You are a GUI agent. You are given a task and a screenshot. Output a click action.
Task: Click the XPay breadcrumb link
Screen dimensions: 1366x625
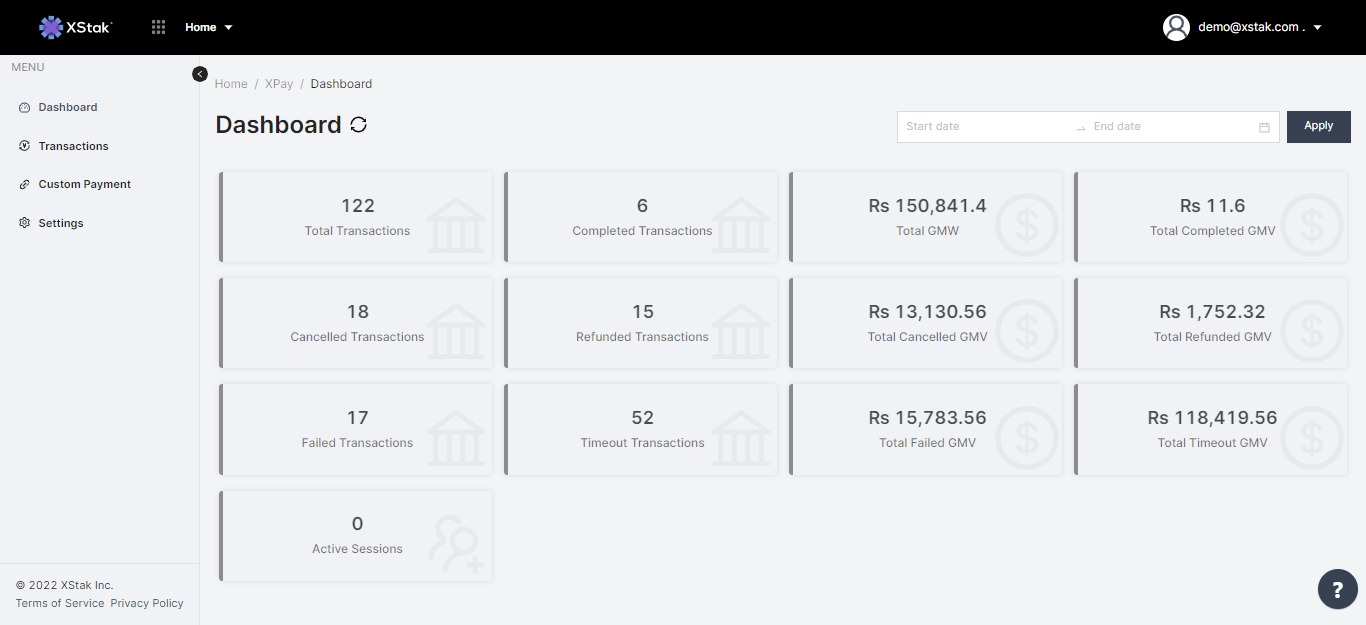[279, 84]
